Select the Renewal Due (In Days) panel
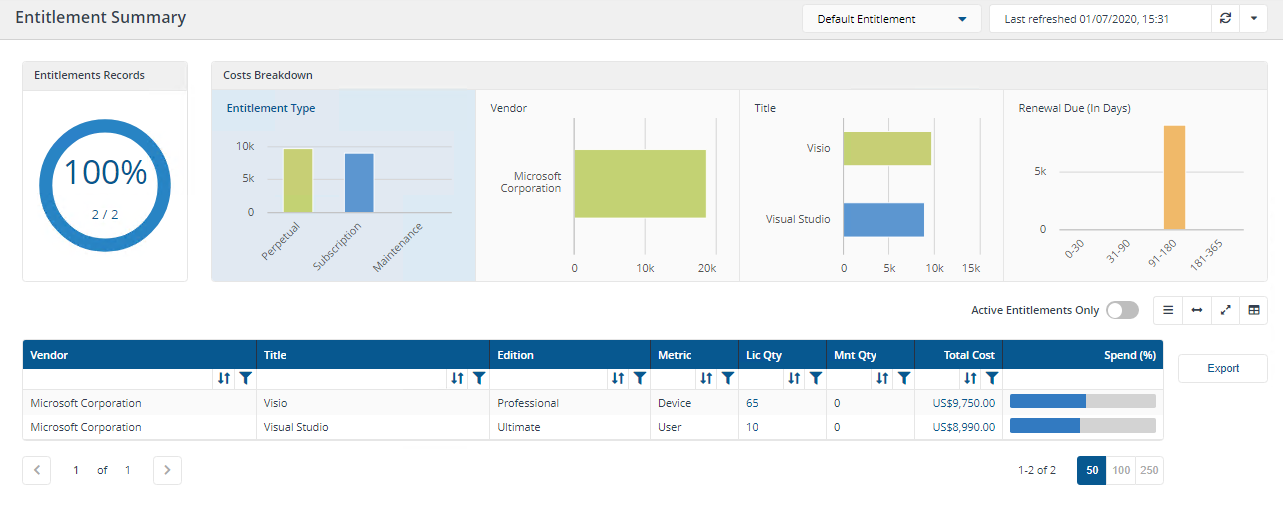The width and height of the screenshot is (1283, 512). point(1135,185)
